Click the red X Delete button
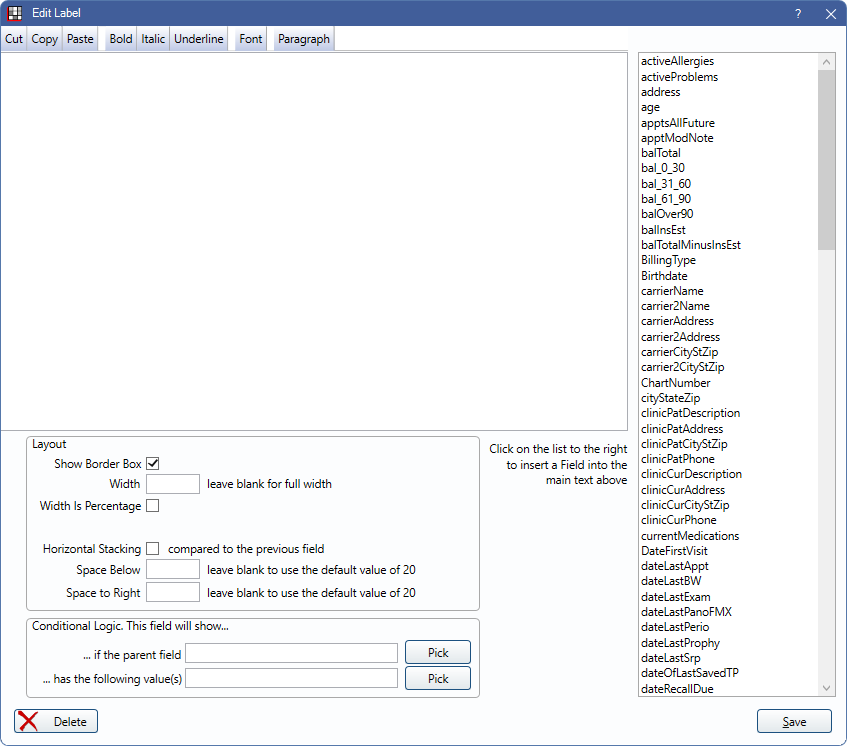 coord(56,721)
